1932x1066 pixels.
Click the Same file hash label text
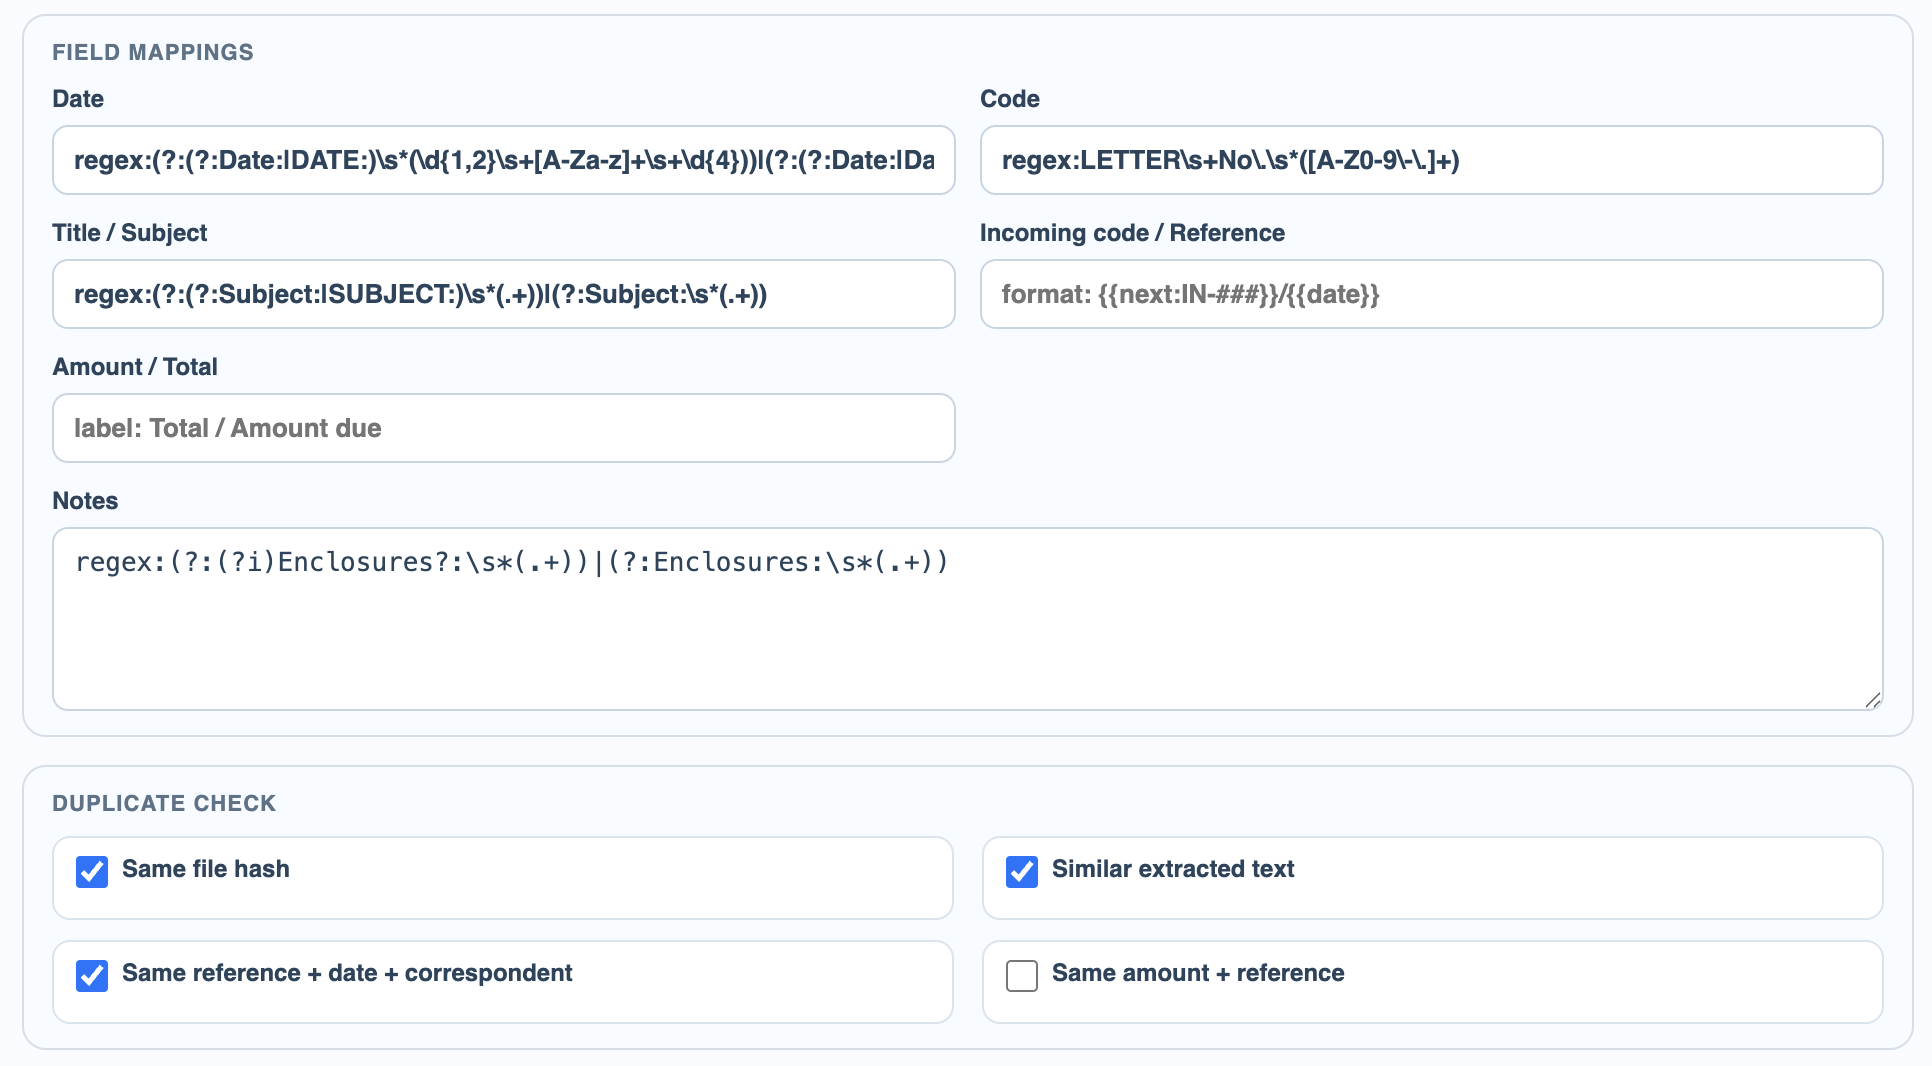click(x=206, y=869)
